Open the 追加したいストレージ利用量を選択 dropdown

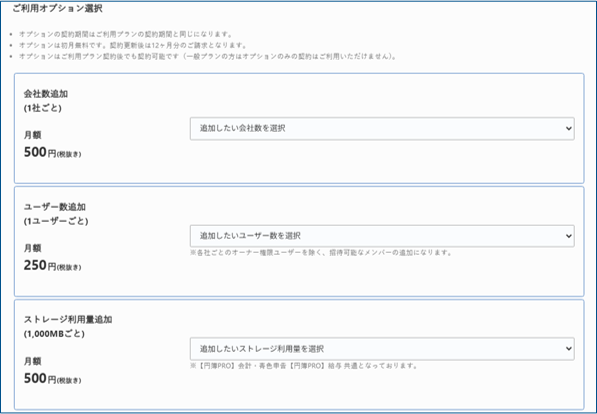(382, 349)
